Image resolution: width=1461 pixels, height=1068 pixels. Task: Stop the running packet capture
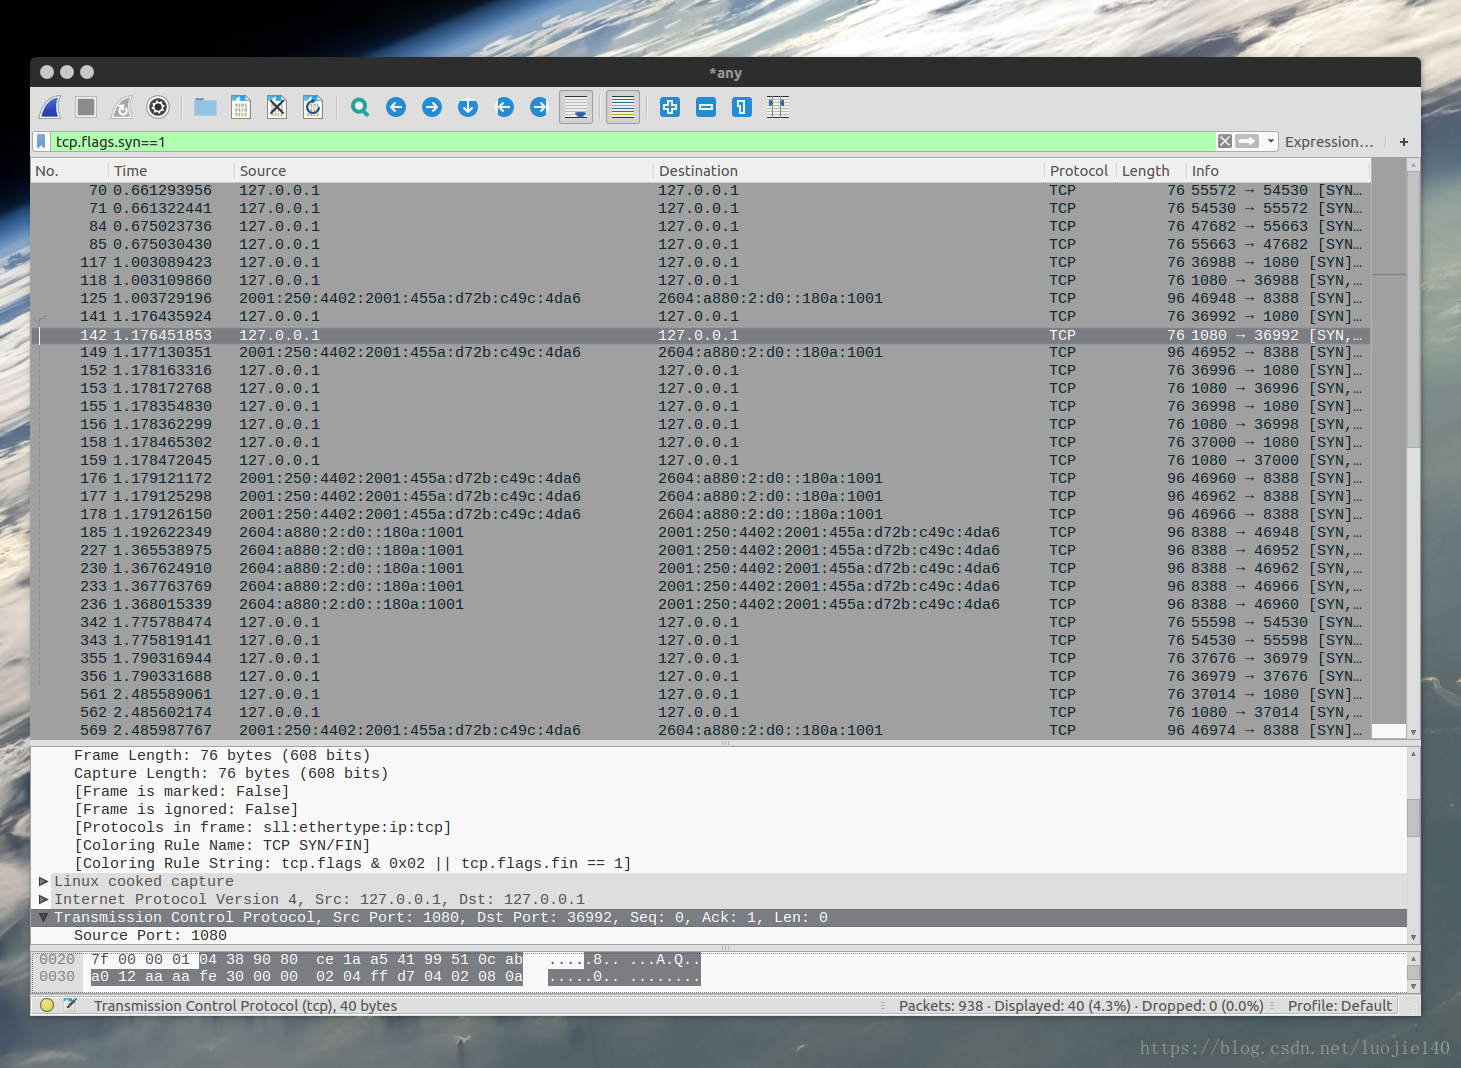tap(86, 107)
